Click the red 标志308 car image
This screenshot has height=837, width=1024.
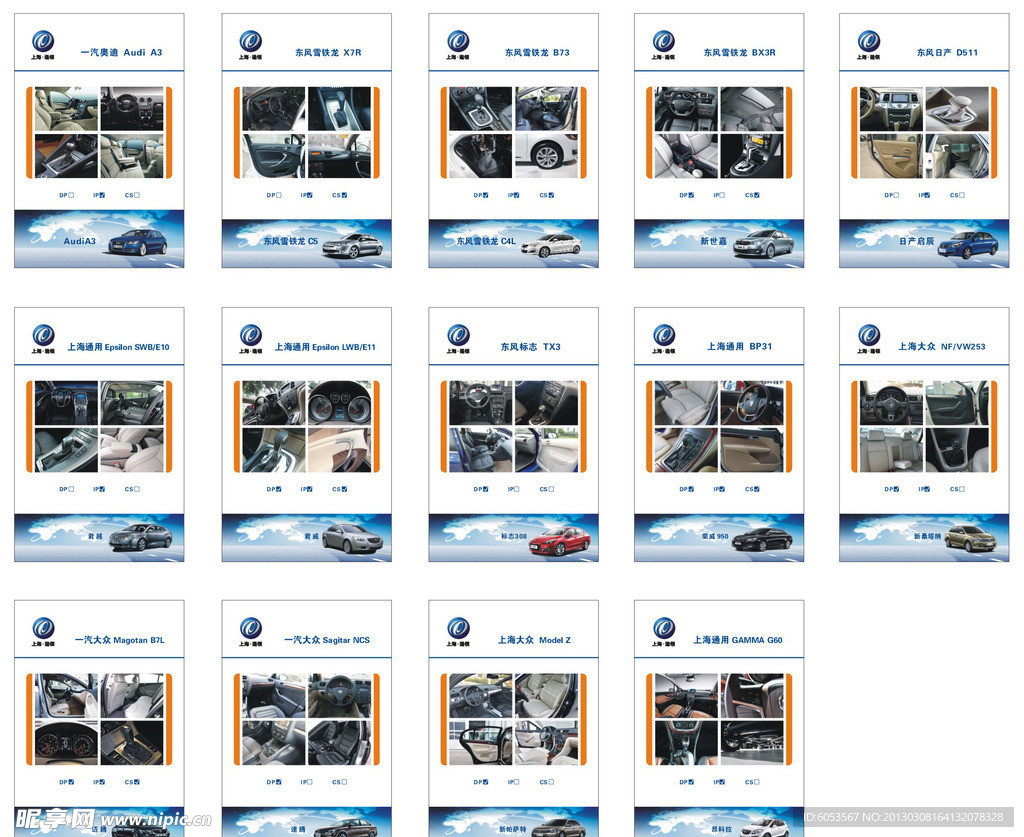[560, 542]
